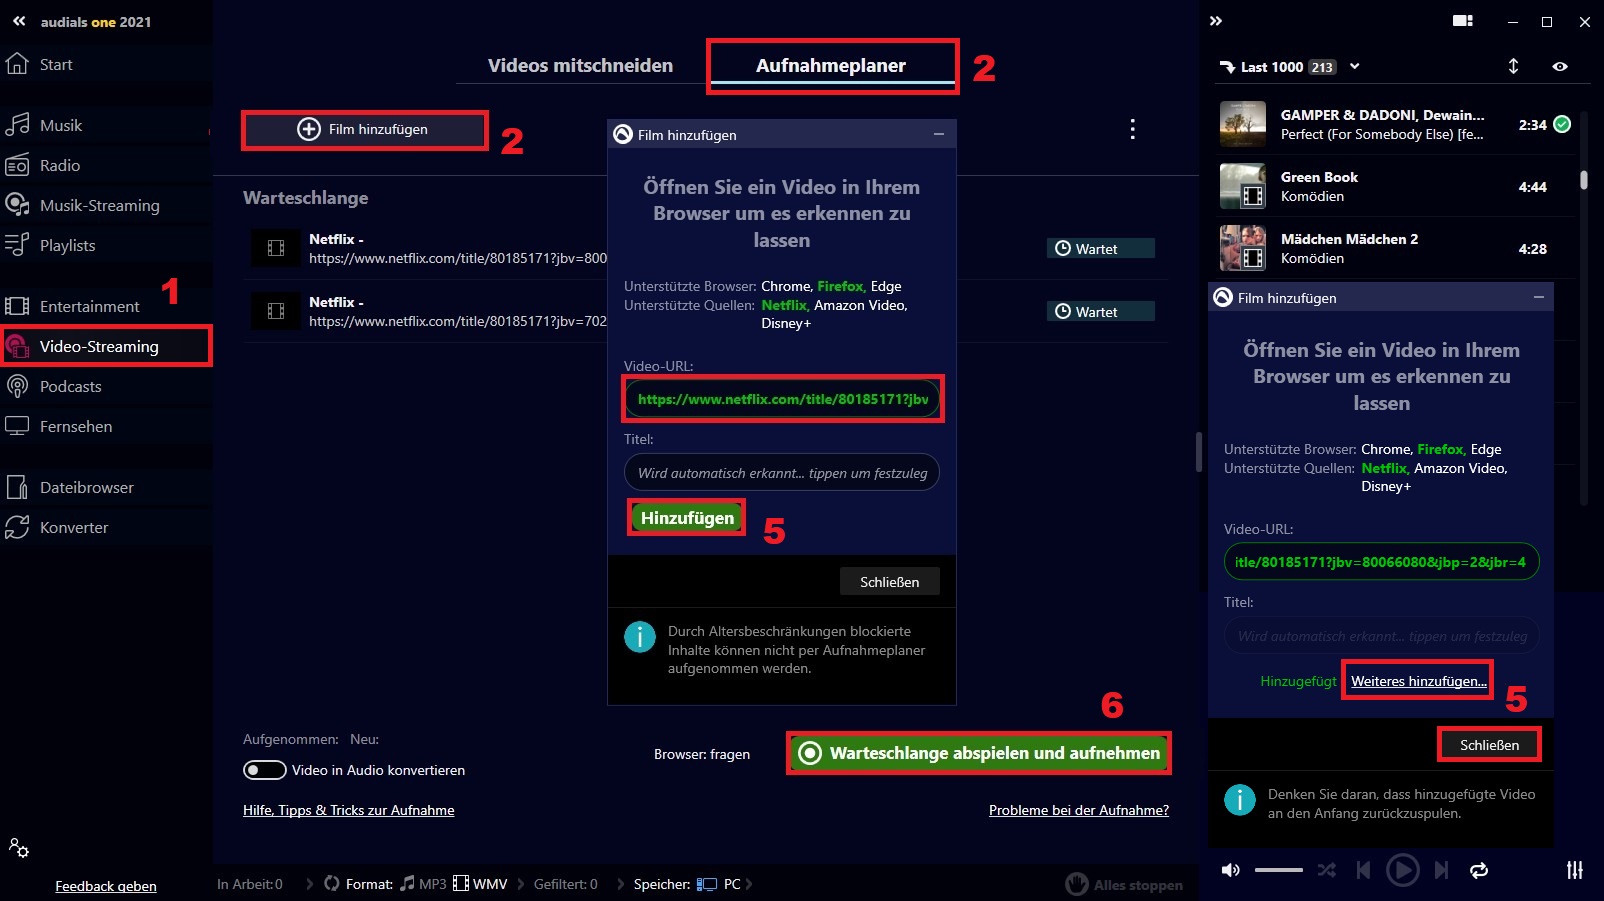Screen dimensions: 1604x901
Task: Open Hilfe, Tipps & Tricks zur Aufnahme
Action: 348,810
